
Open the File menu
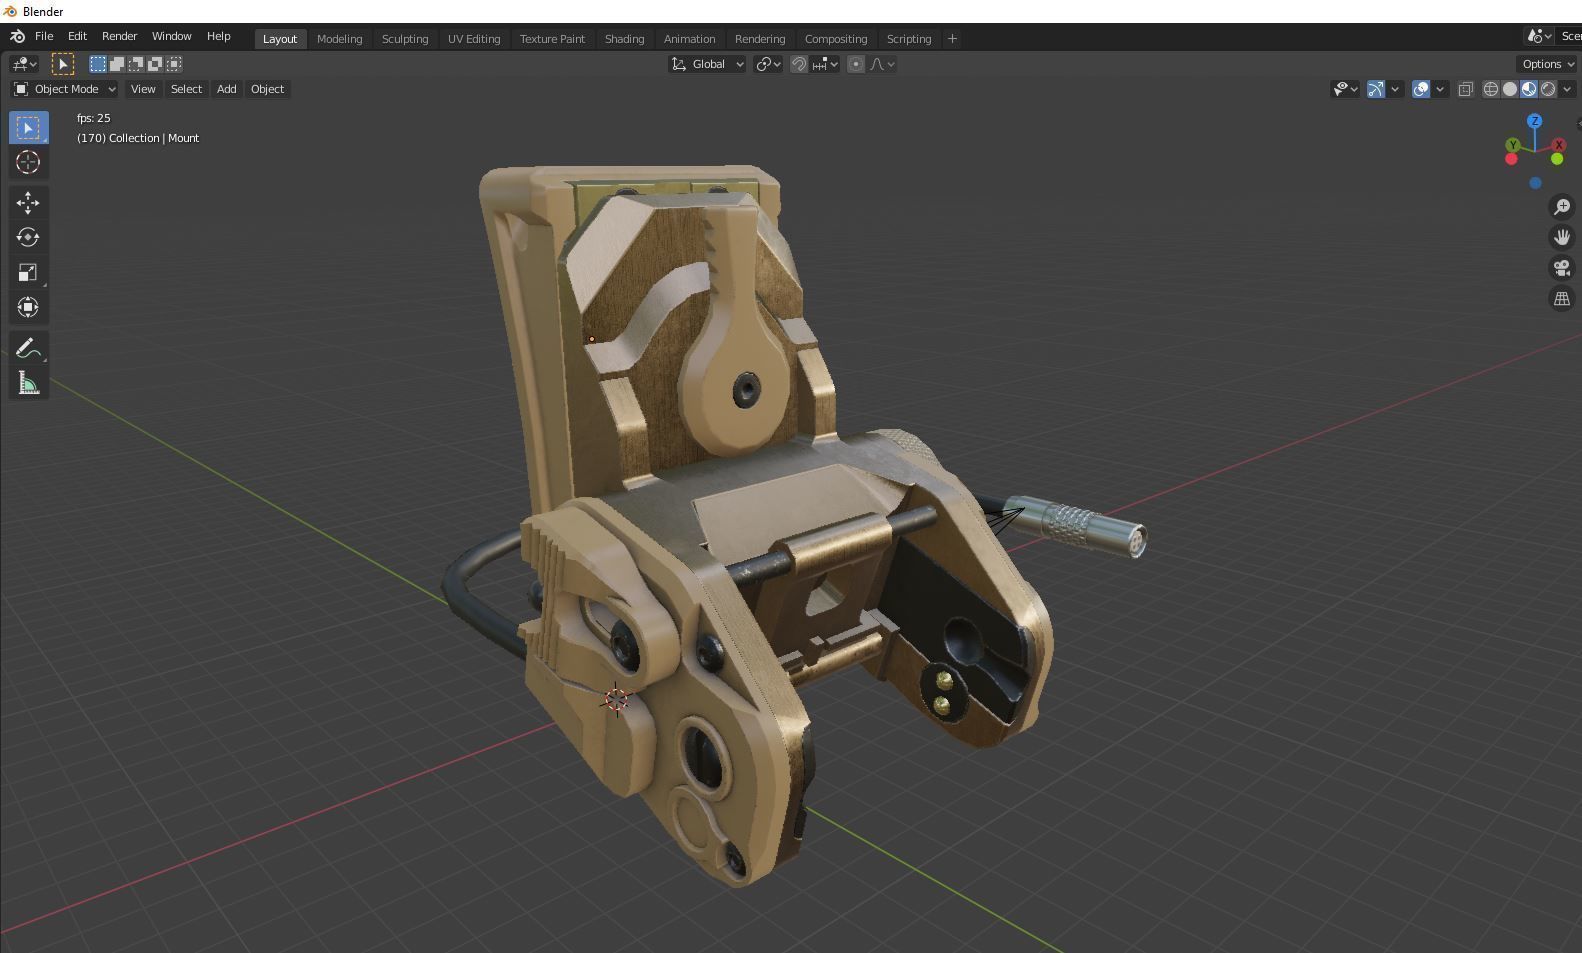(44, 36)
